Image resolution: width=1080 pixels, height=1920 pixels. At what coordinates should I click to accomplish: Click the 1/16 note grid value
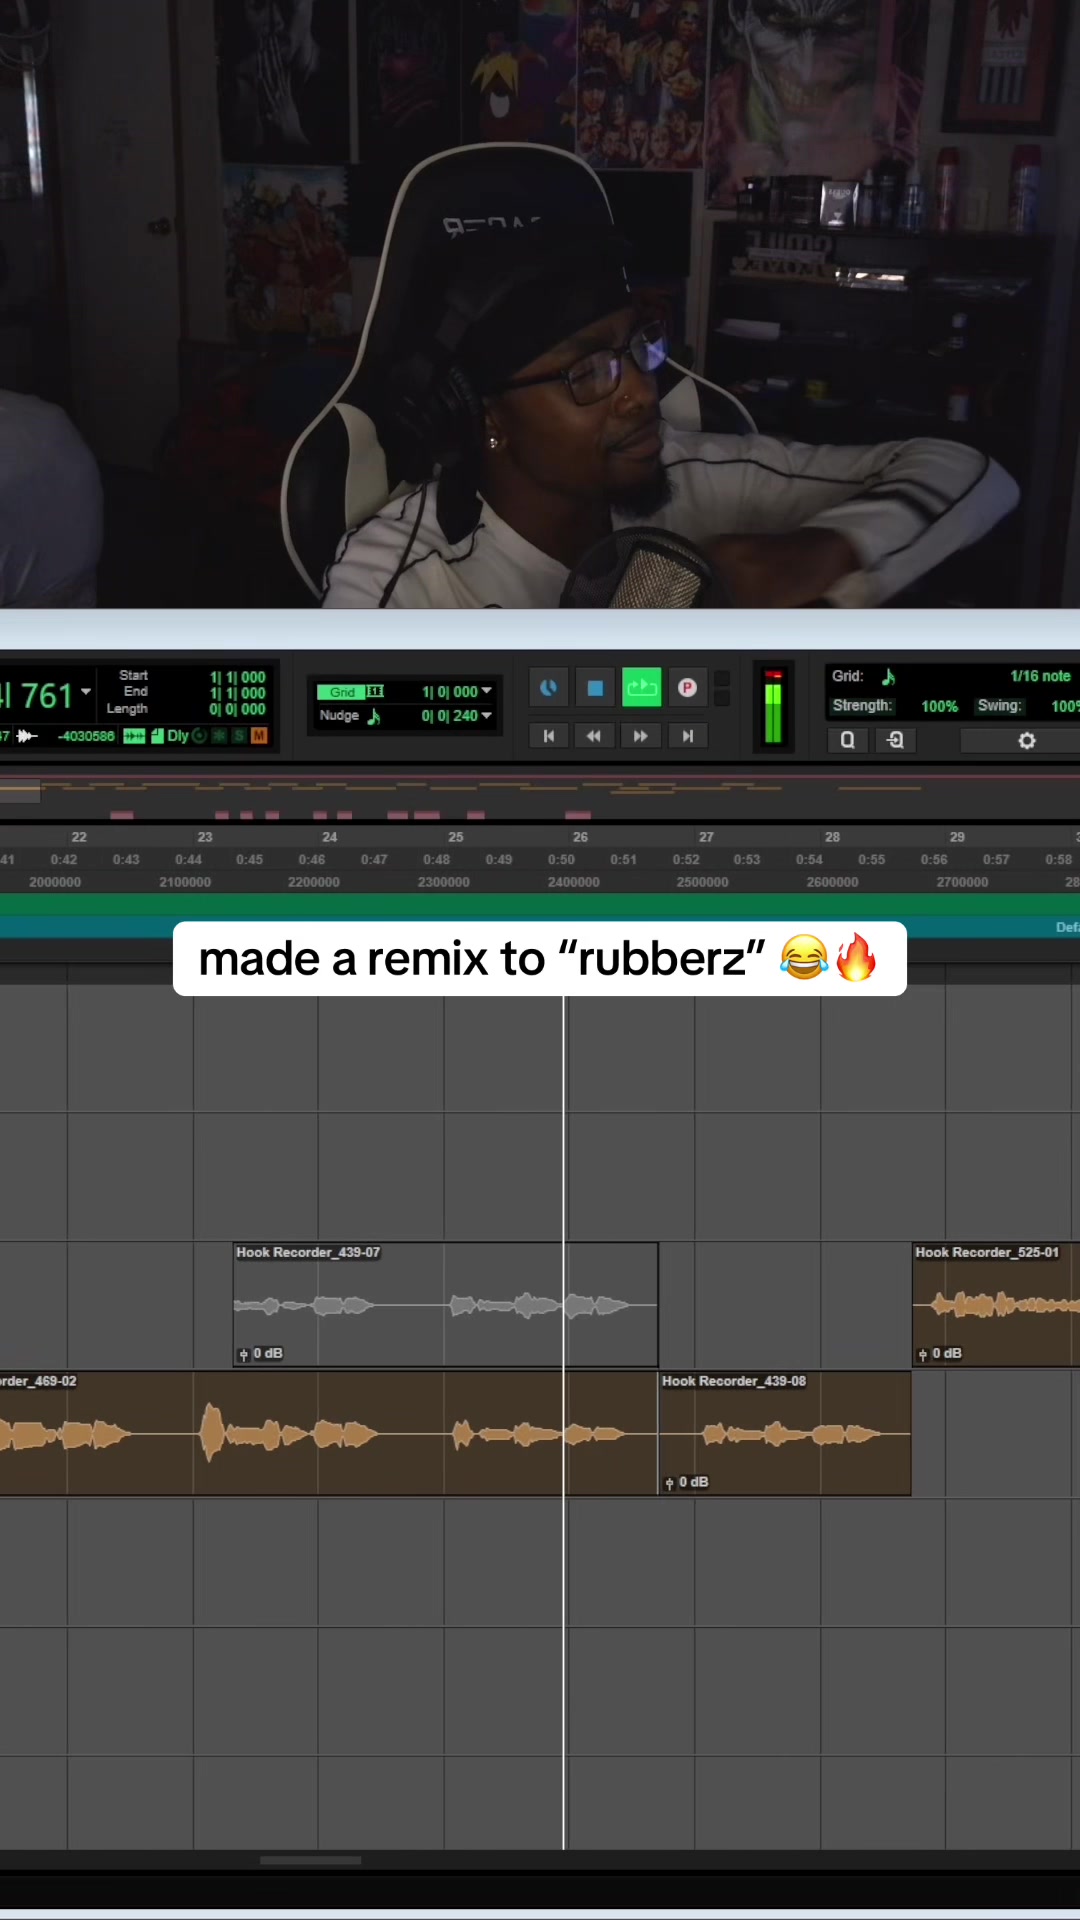(1040, 677)
